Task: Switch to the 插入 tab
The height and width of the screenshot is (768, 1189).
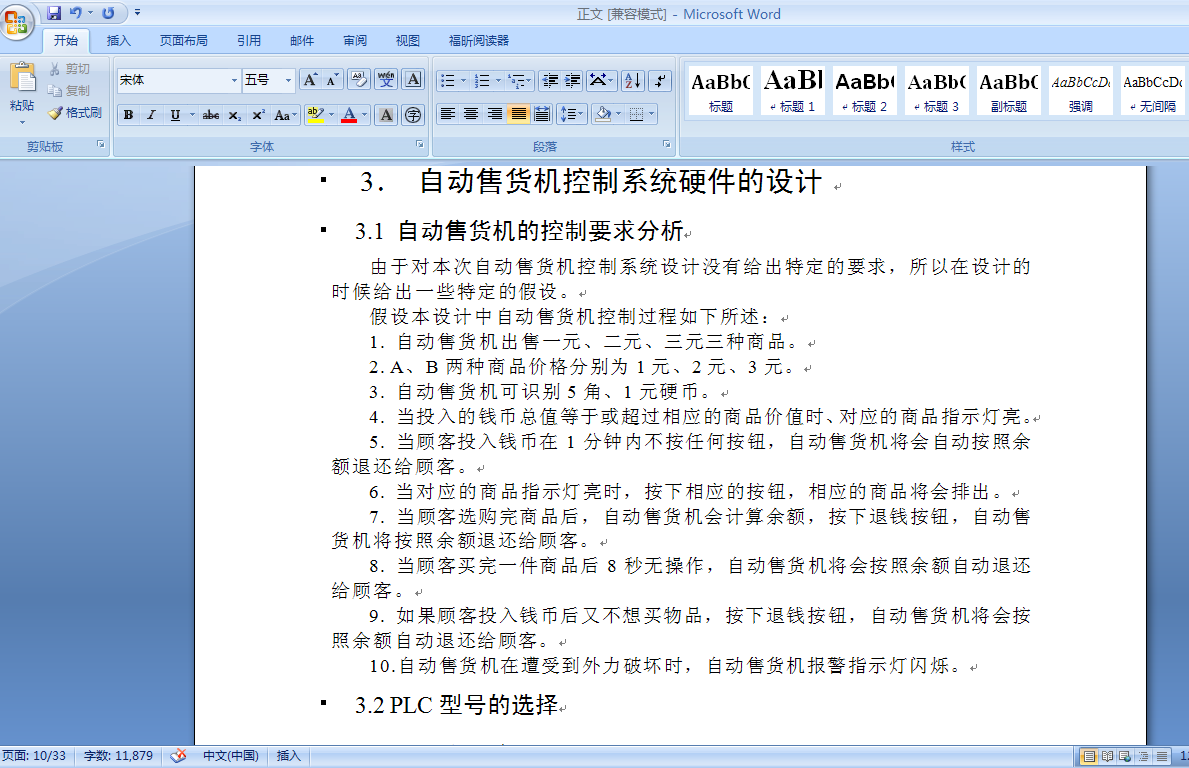Action: pos(118,41)
